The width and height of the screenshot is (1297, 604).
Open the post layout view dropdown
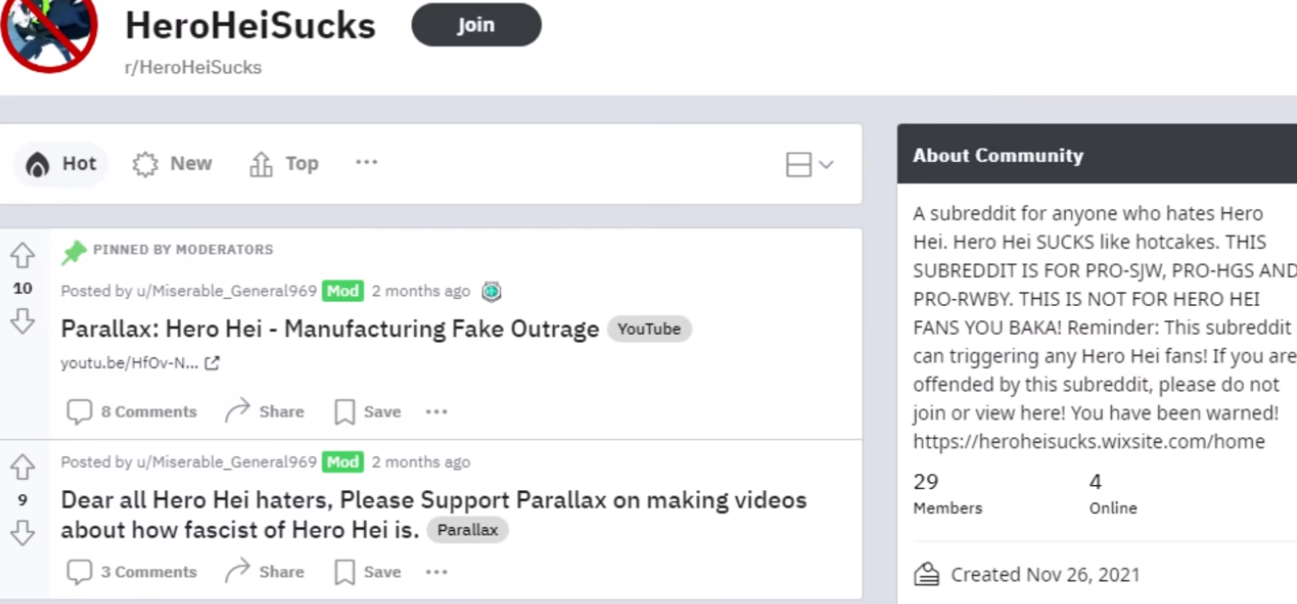click(809, 165)
